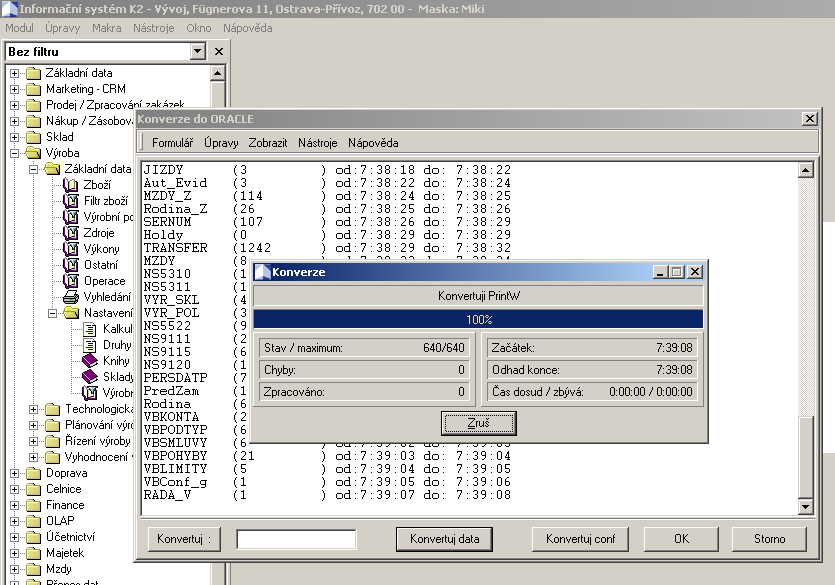835x585 pixels.
Task: Click the Celnice folder icon
Action: tap(34, 489)
